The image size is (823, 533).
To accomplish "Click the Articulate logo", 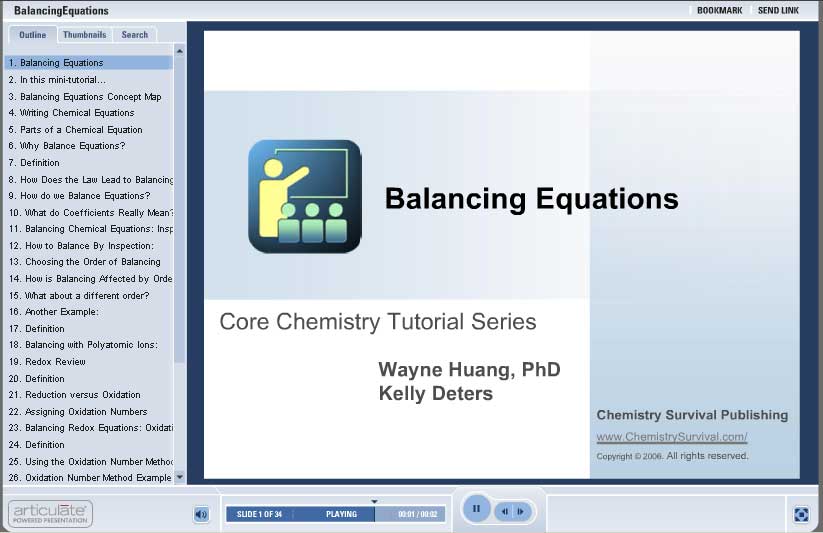I will (50, 513).
